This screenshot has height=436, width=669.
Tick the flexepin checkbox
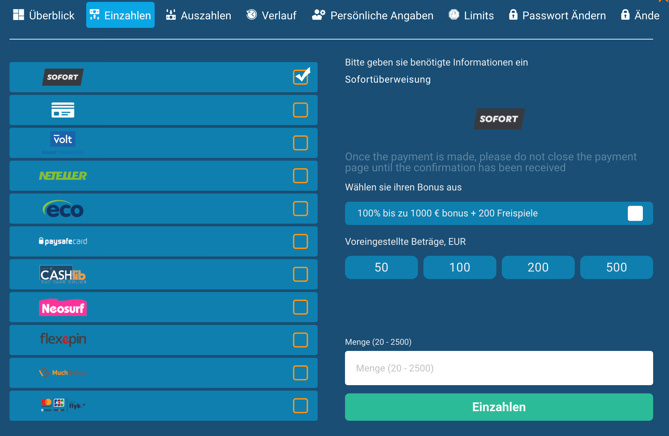pos(300,340)
